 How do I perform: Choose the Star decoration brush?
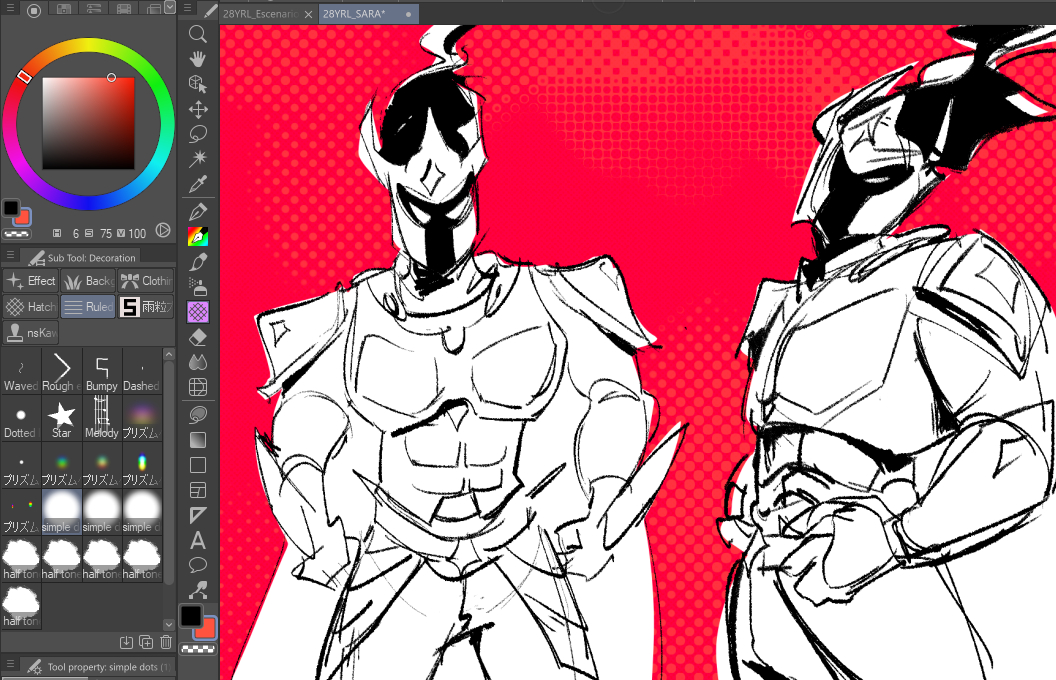pos(62,416)
